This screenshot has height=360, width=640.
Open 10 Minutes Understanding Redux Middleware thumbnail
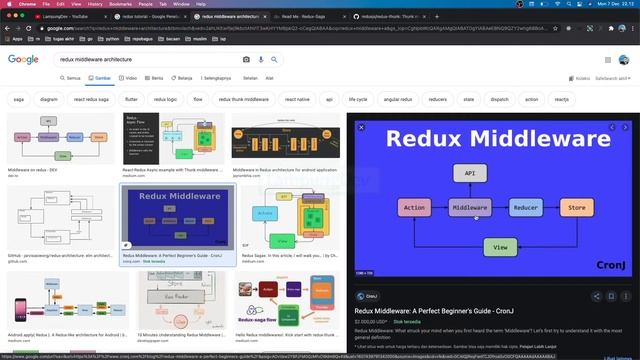pos(182,300)
